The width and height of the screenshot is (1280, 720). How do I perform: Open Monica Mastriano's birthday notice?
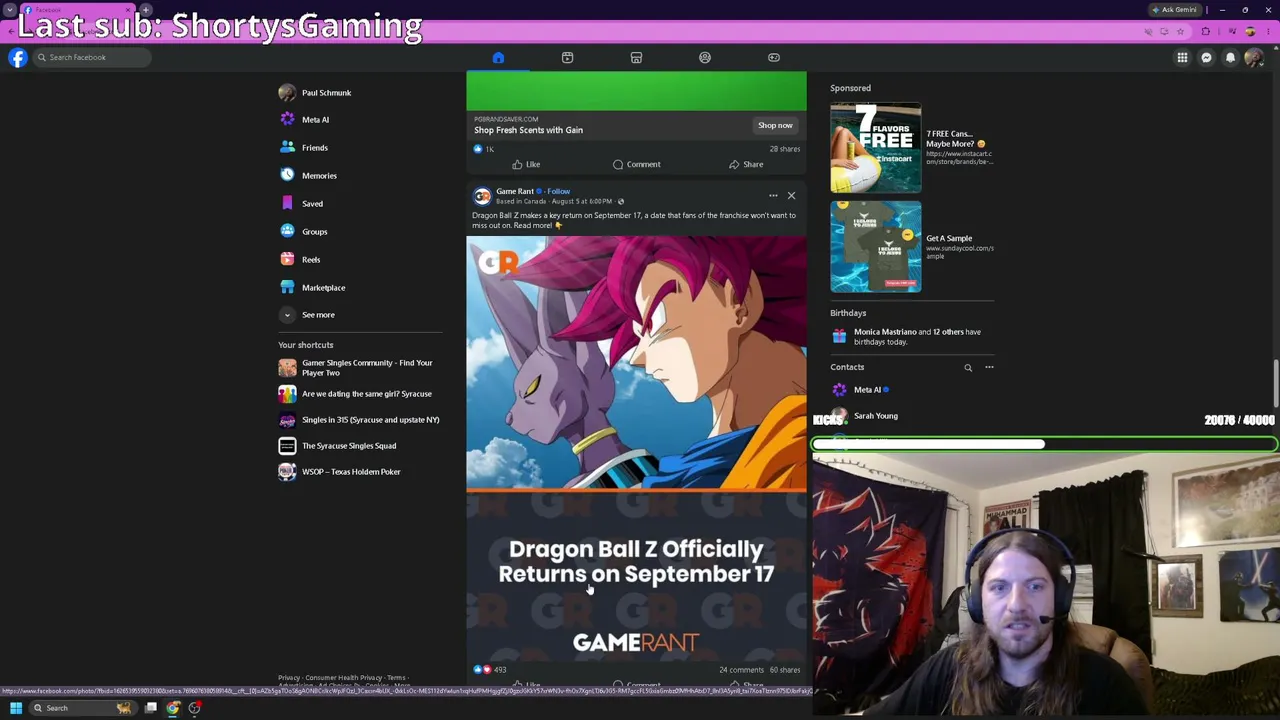tap(912, 337)
